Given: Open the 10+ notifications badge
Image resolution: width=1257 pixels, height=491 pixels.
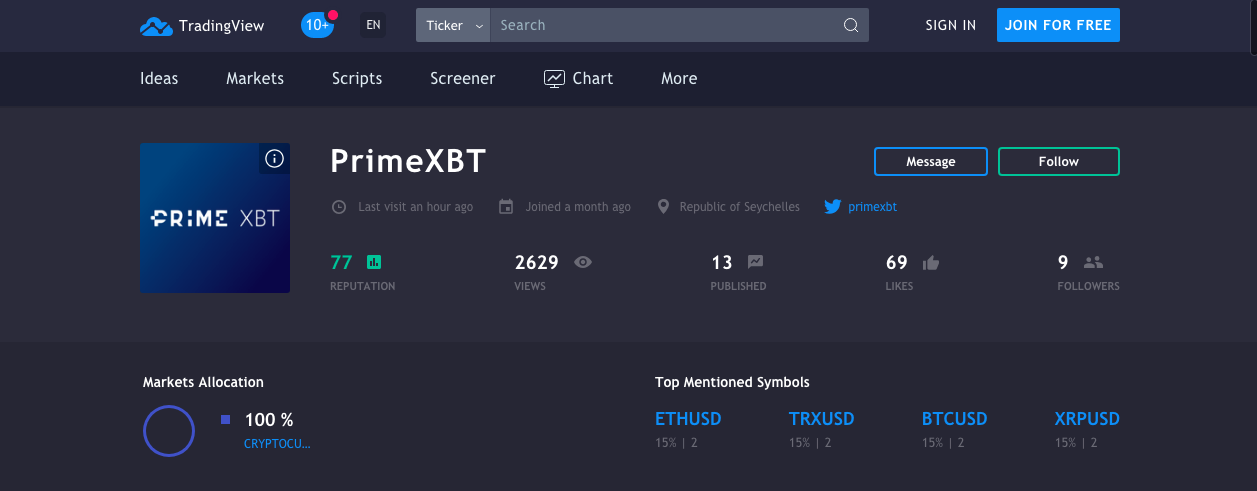Looking at the screenshot, I should [x=318, y=25].
